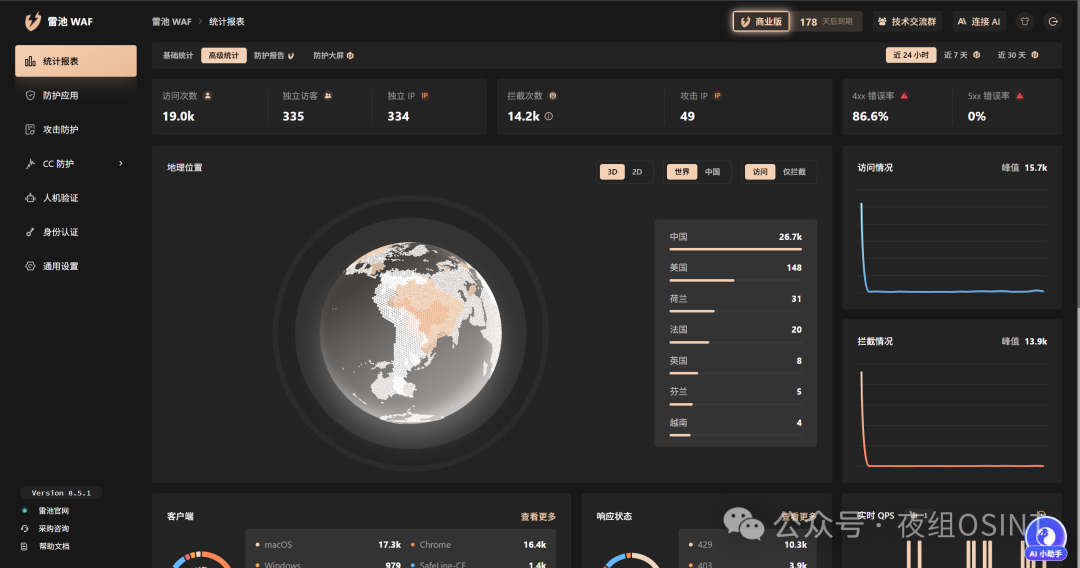Open 统计报表 in the sidebar
Image resolution: width=1080 pixels, height=568 pixels.
[x=76, y=61]
